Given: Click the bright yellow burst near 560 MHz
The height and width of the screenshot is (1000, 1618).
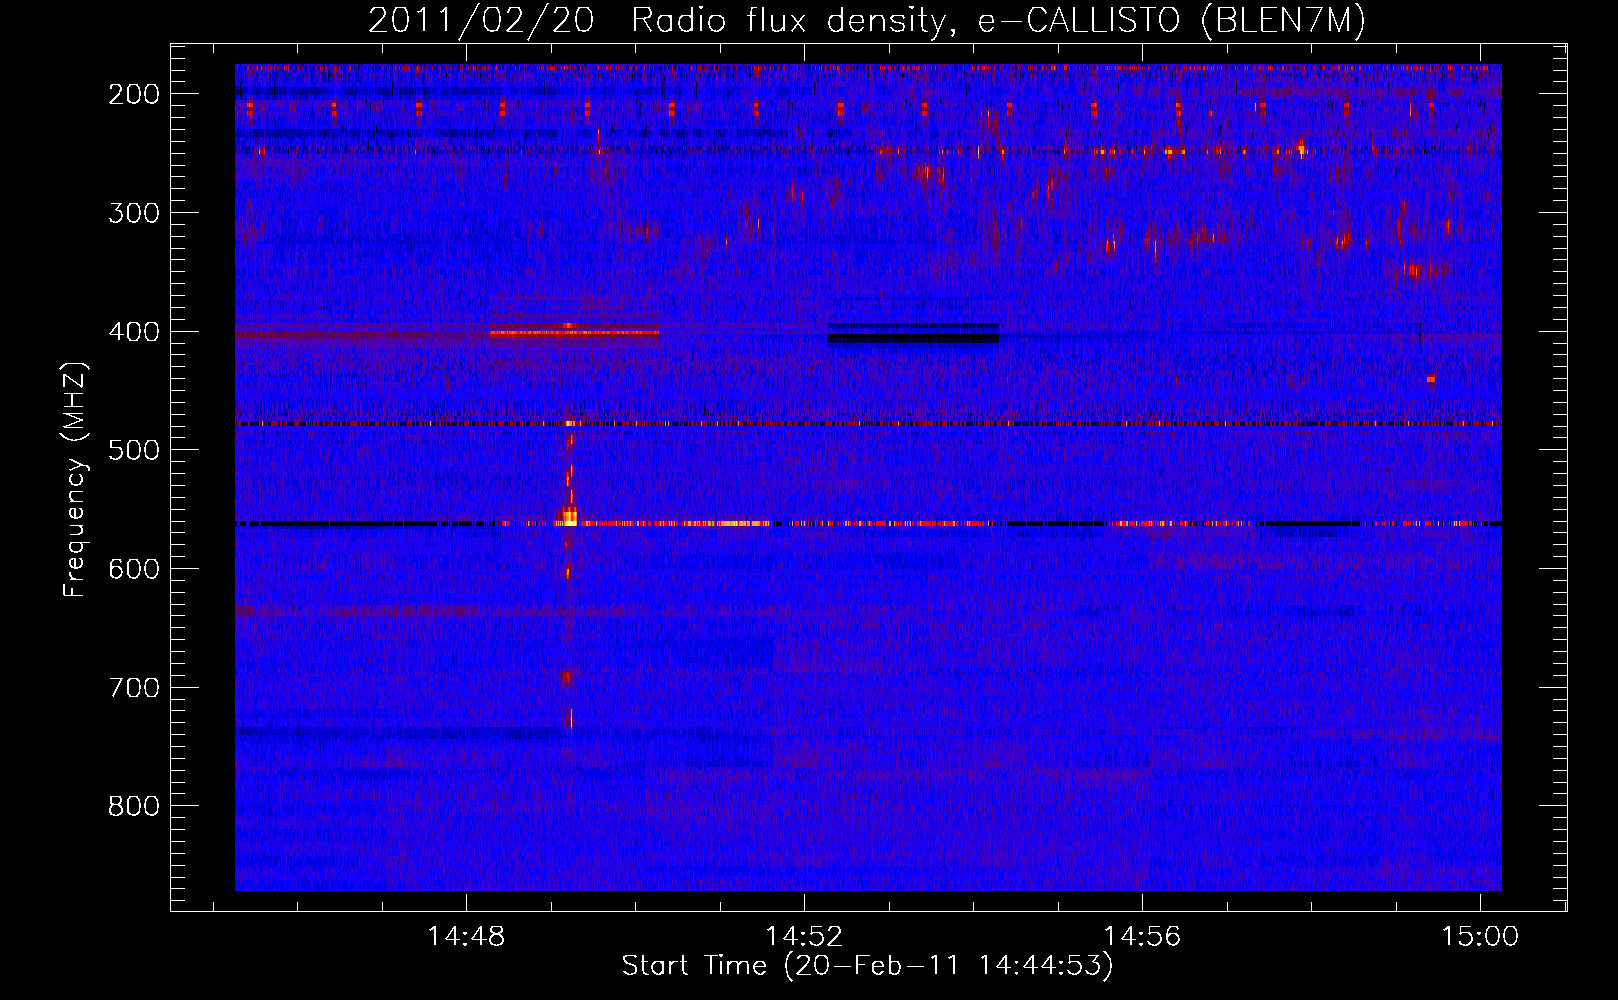Looking at the screenshot, I should pyautogui.click(x=569, y=517).
